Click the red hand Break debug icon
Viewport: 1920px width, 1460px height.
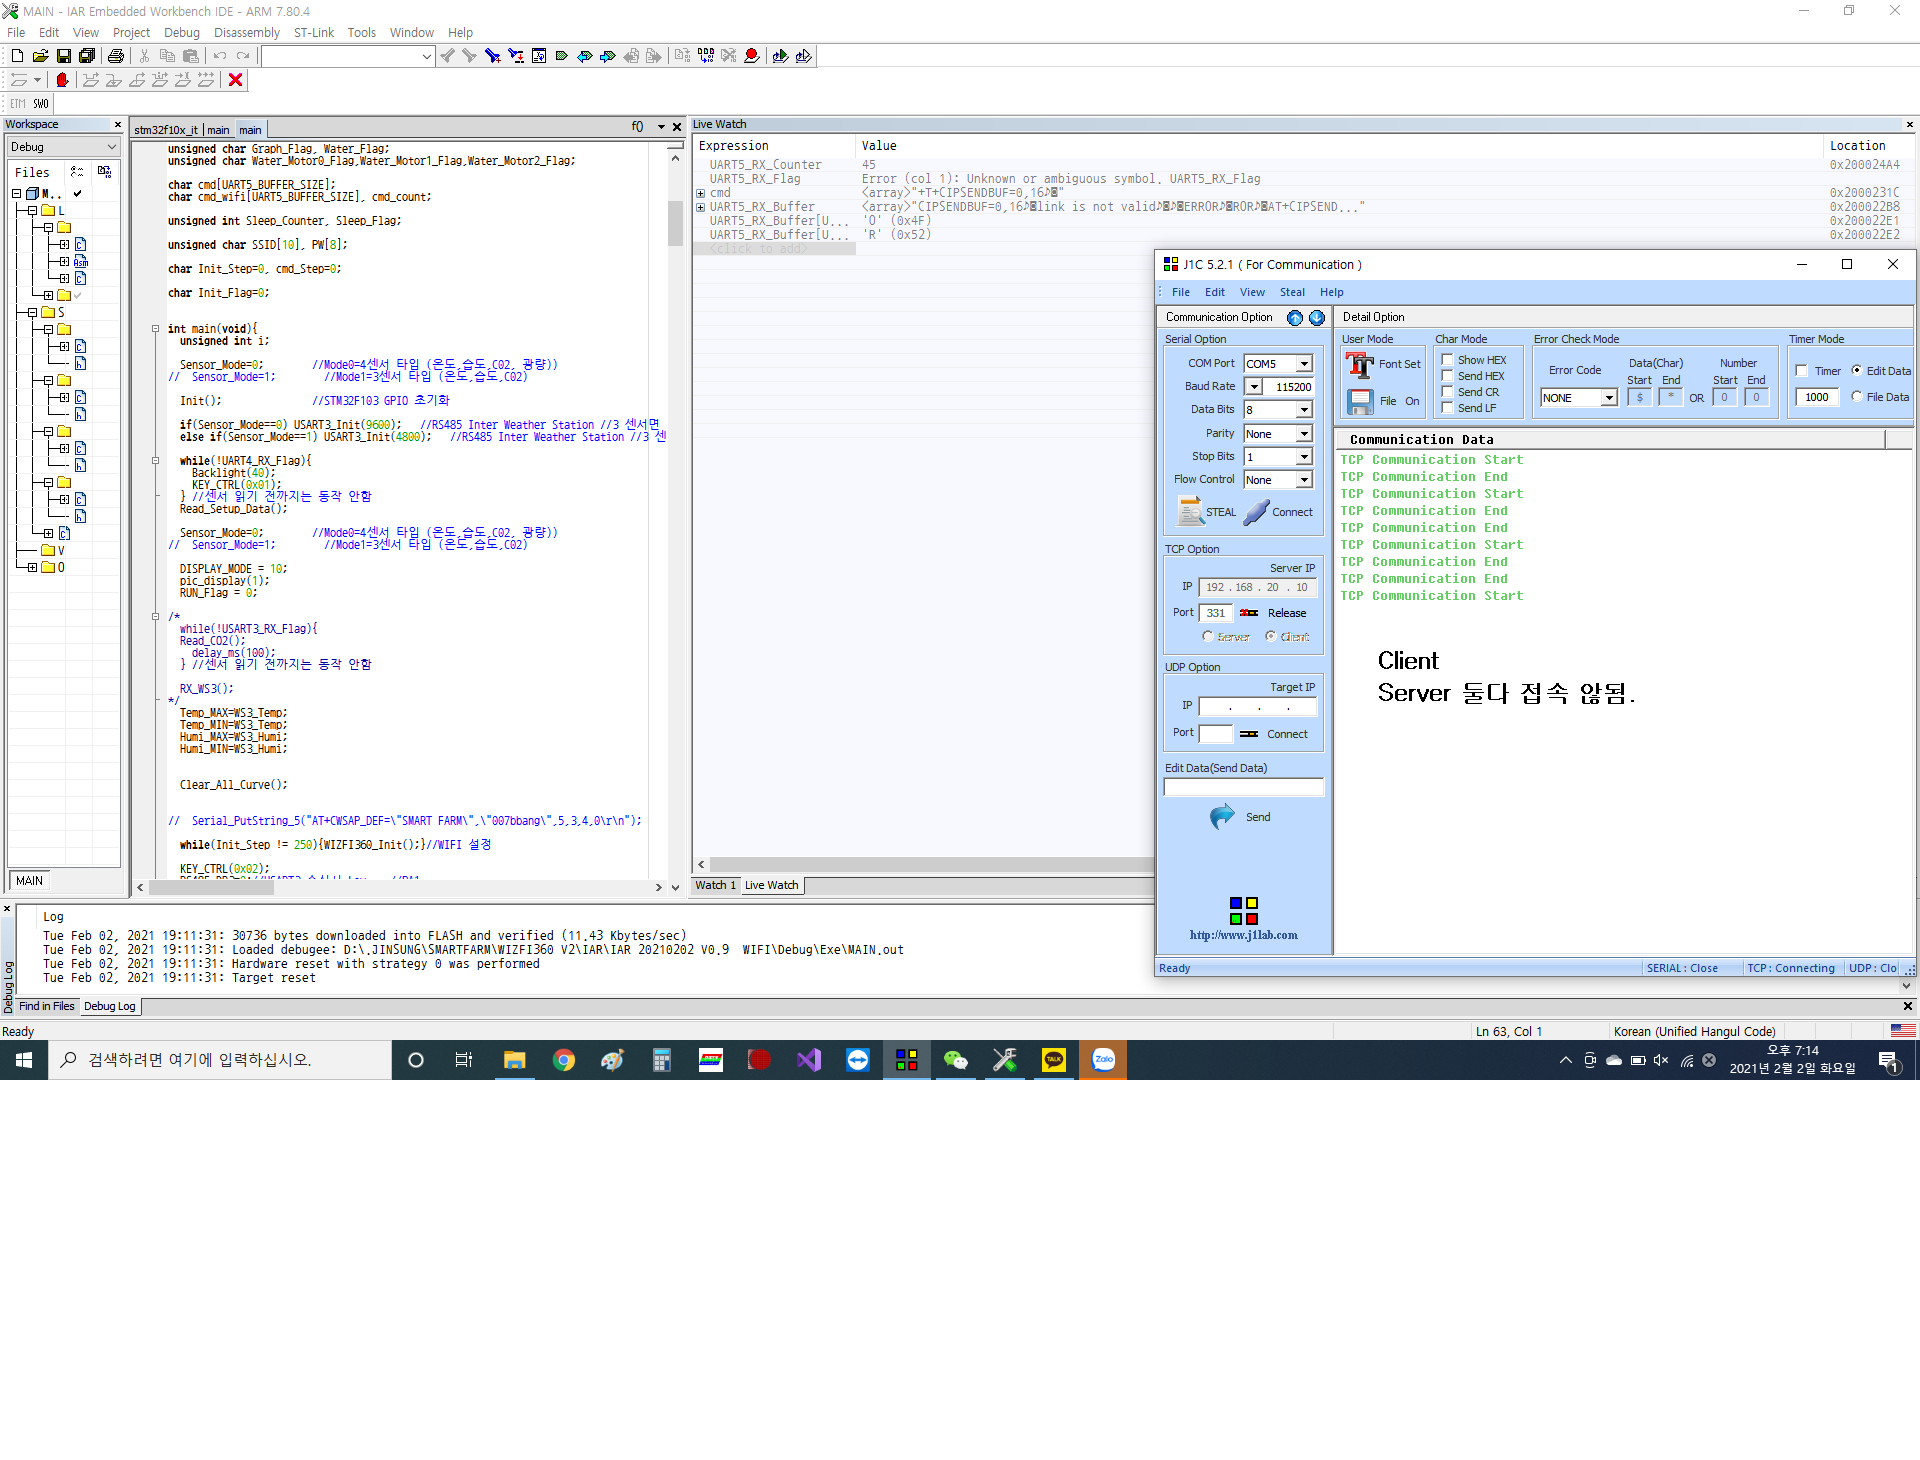point(62,80)
